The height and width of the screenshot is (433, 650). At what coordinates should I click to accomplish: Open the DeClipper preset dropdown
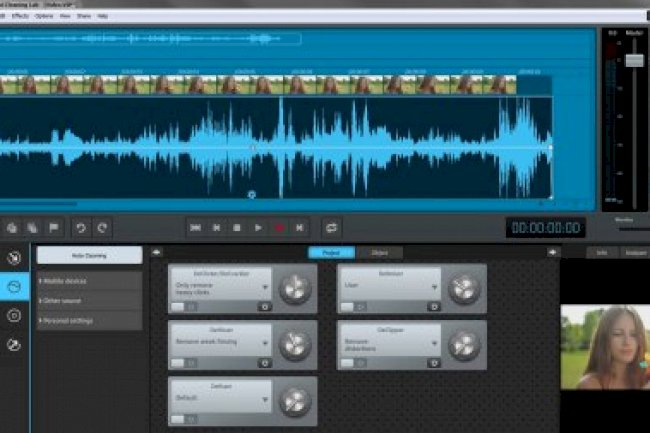click(x=436, y=342)
